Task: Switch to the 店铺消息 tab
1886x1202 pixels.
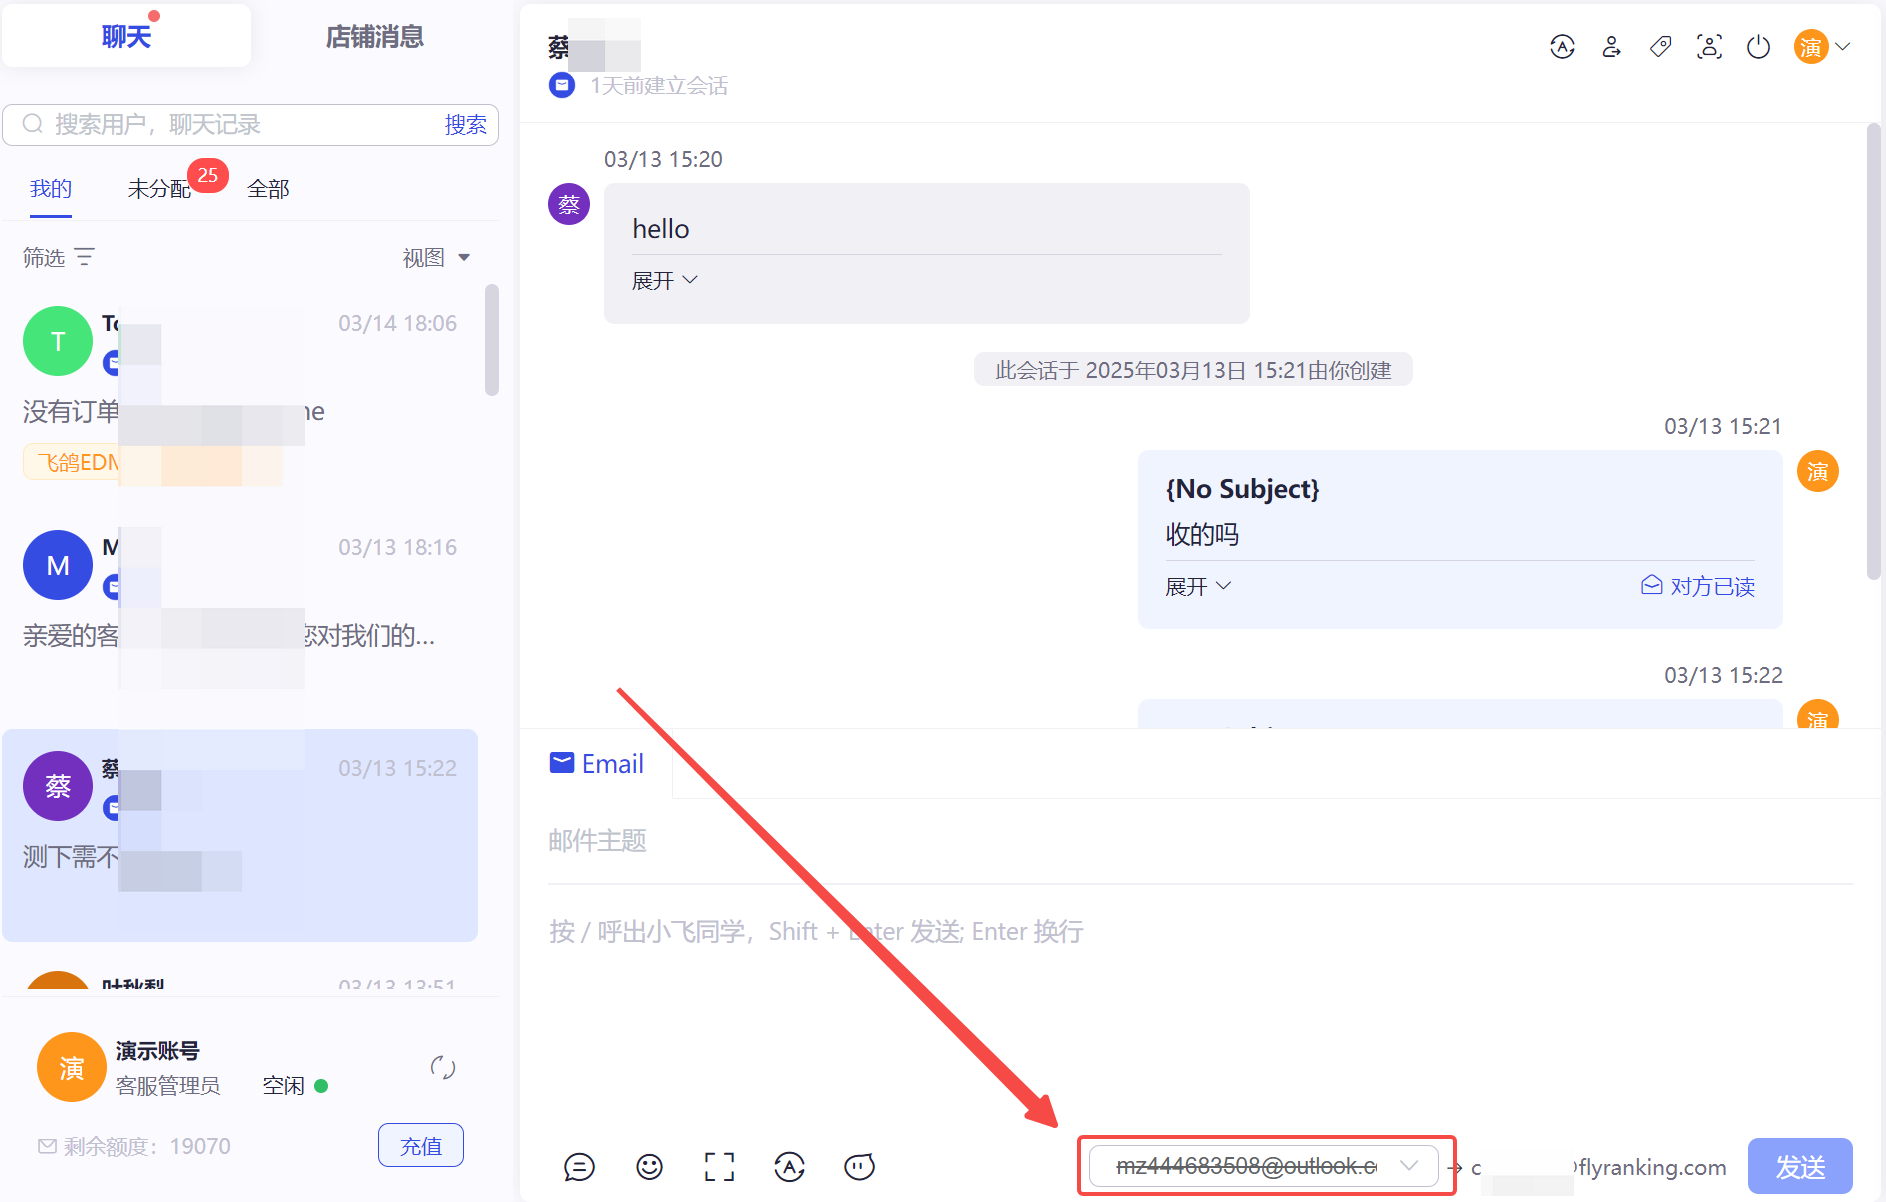Action: 375,36
